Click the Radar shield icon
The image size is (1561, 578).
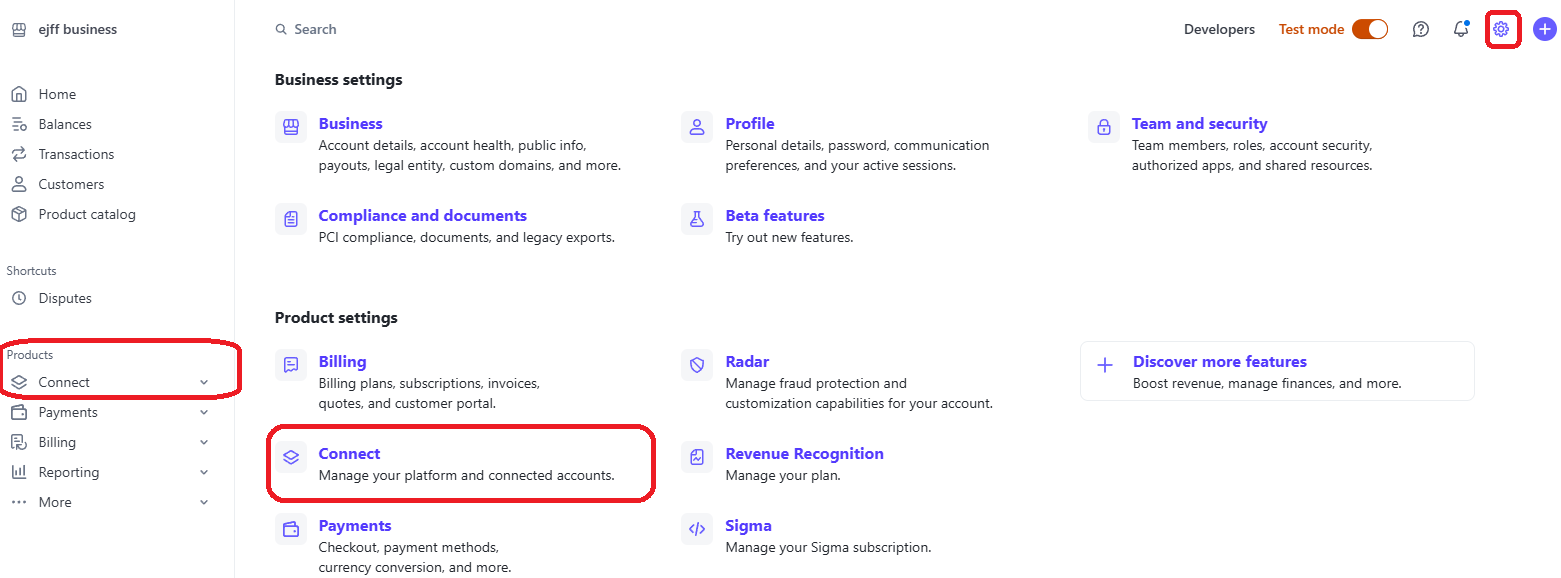coord(697,365)
